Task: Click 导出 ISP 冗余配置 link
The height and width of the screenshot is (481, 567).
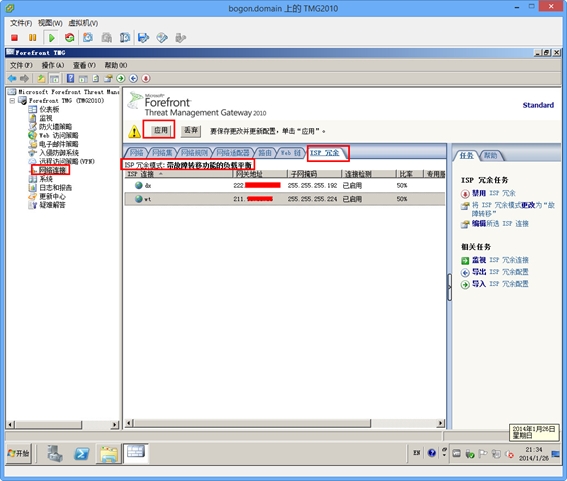Action: coord(500,272)
